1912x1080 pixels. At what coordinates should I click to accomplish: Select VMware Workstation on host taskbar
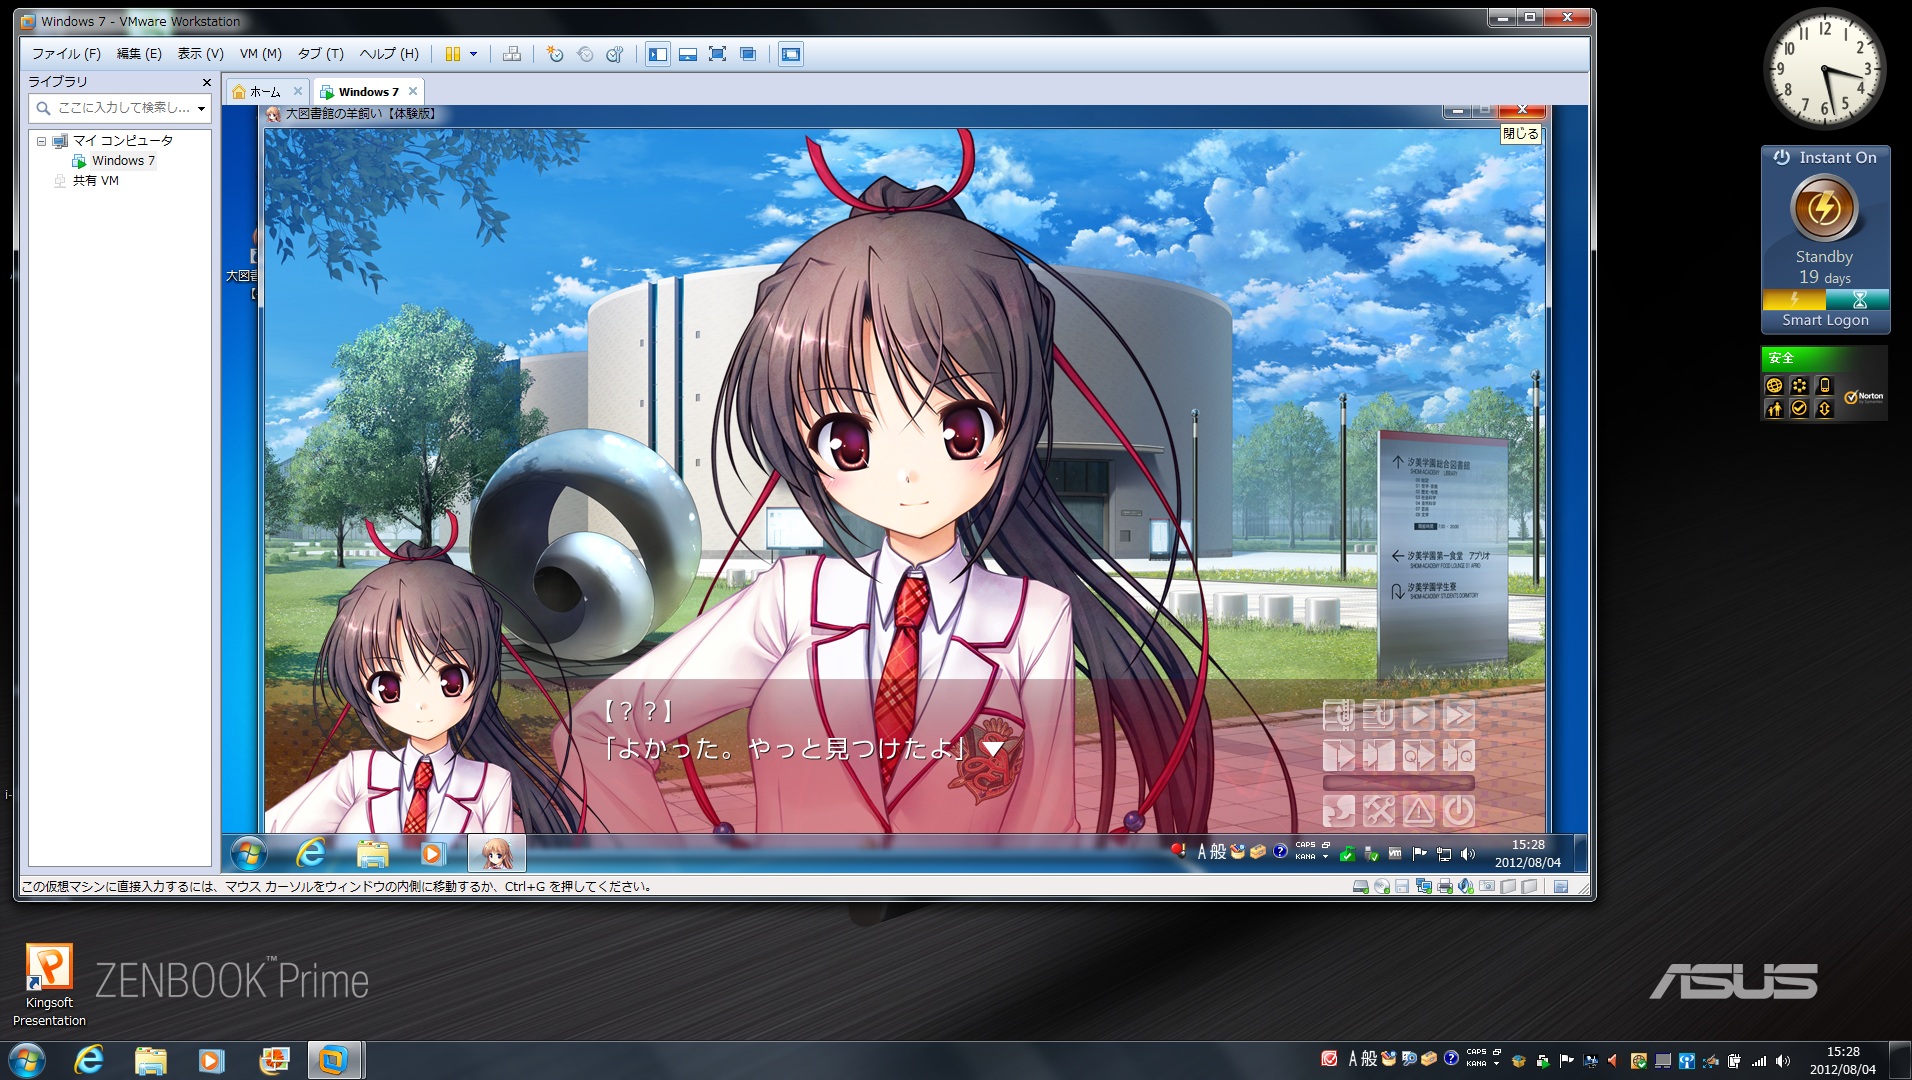click(334, 1060)
